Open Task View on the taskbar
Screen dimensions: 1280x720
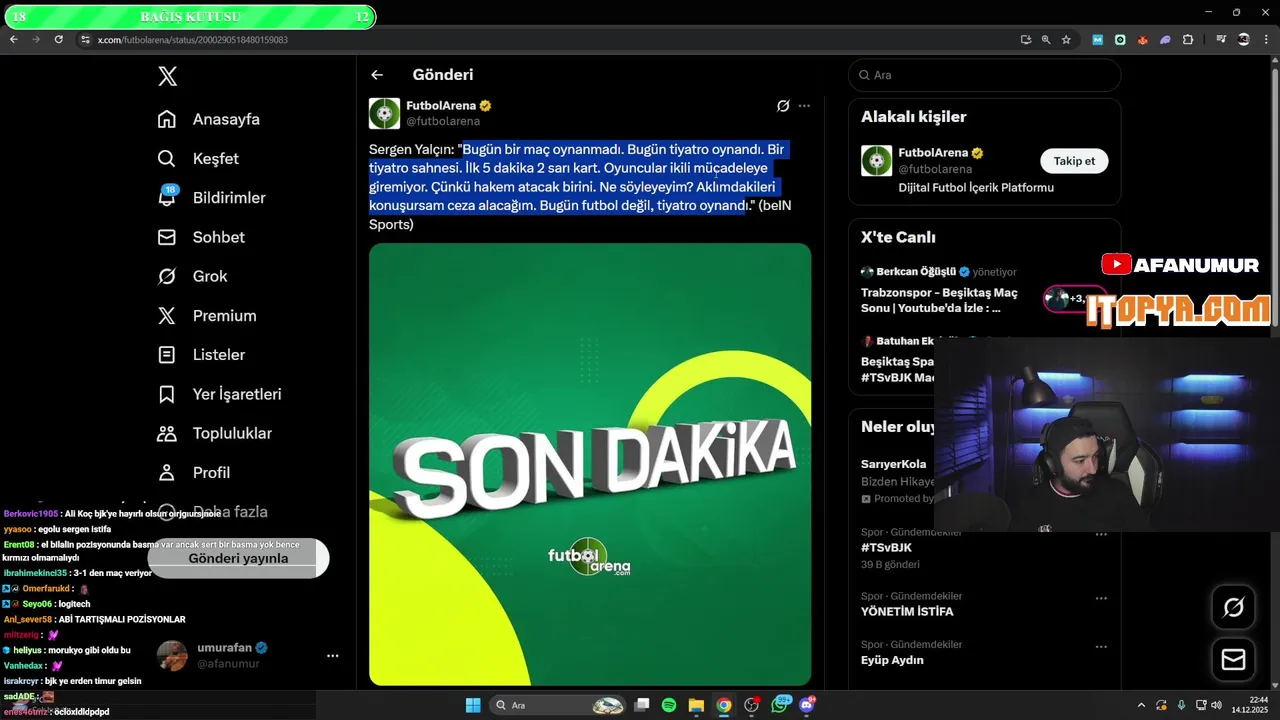(643, 705)
